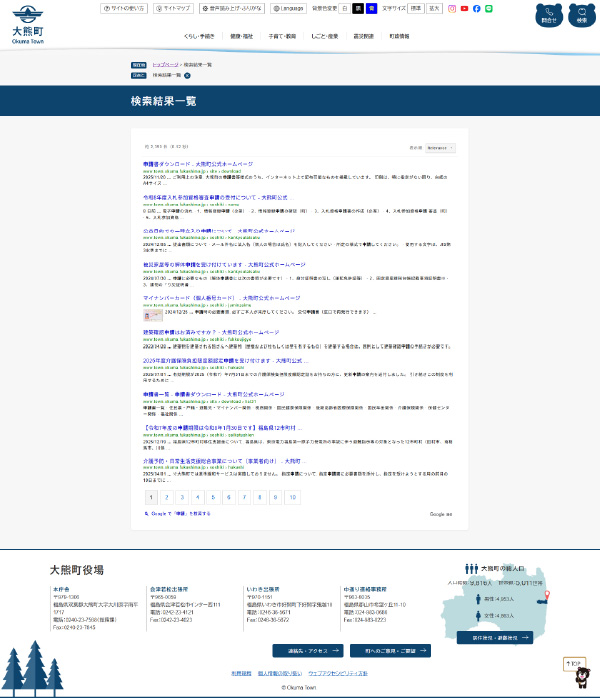The image size is (600, 698).
Task: Expand the 健康・福祉 menu
Action: [x=242, y=35]
